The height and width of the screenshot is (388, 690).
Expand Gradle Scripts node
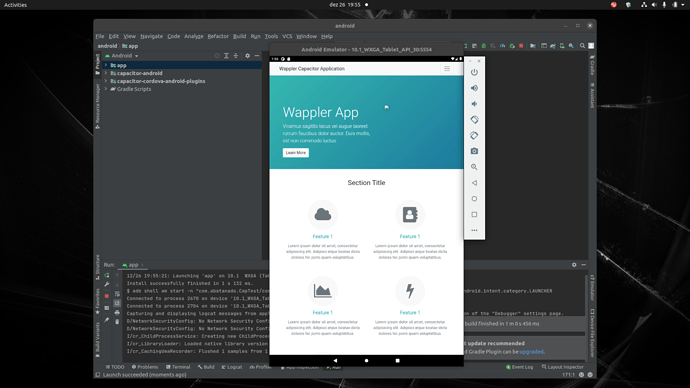pyautogui.click(x=106, y=89)
